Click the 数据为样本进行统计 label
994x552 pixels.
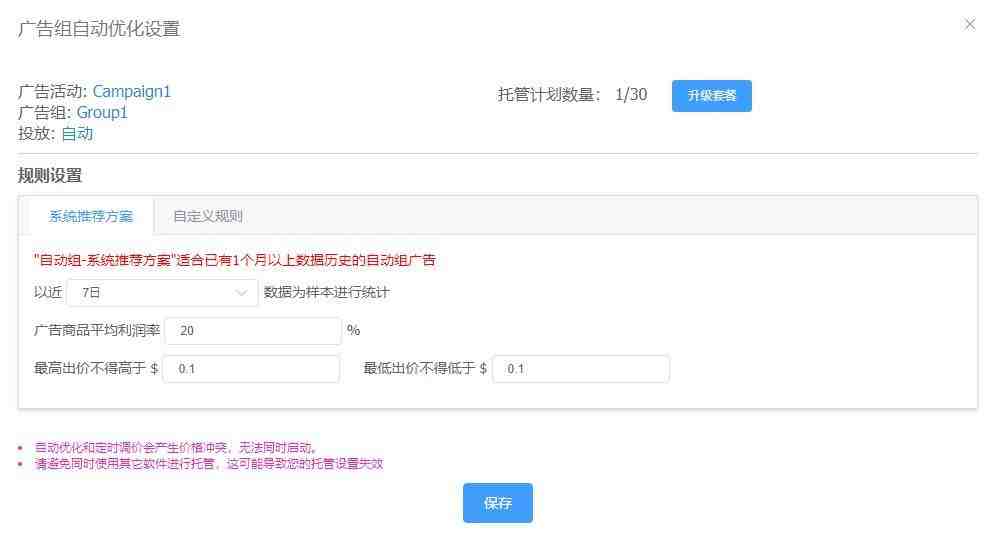pos(326,293)
